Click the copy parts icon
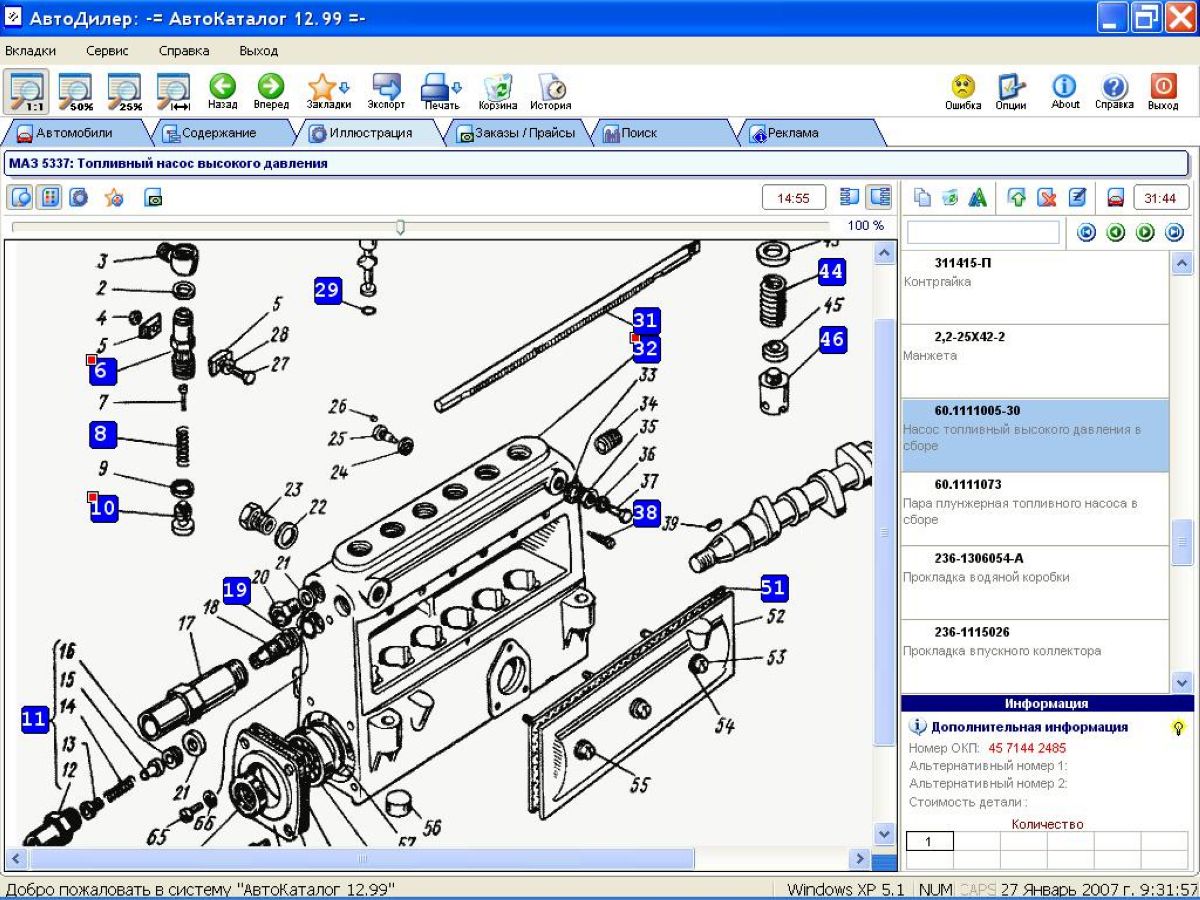 pyautogui.click(x=922, y=198)
